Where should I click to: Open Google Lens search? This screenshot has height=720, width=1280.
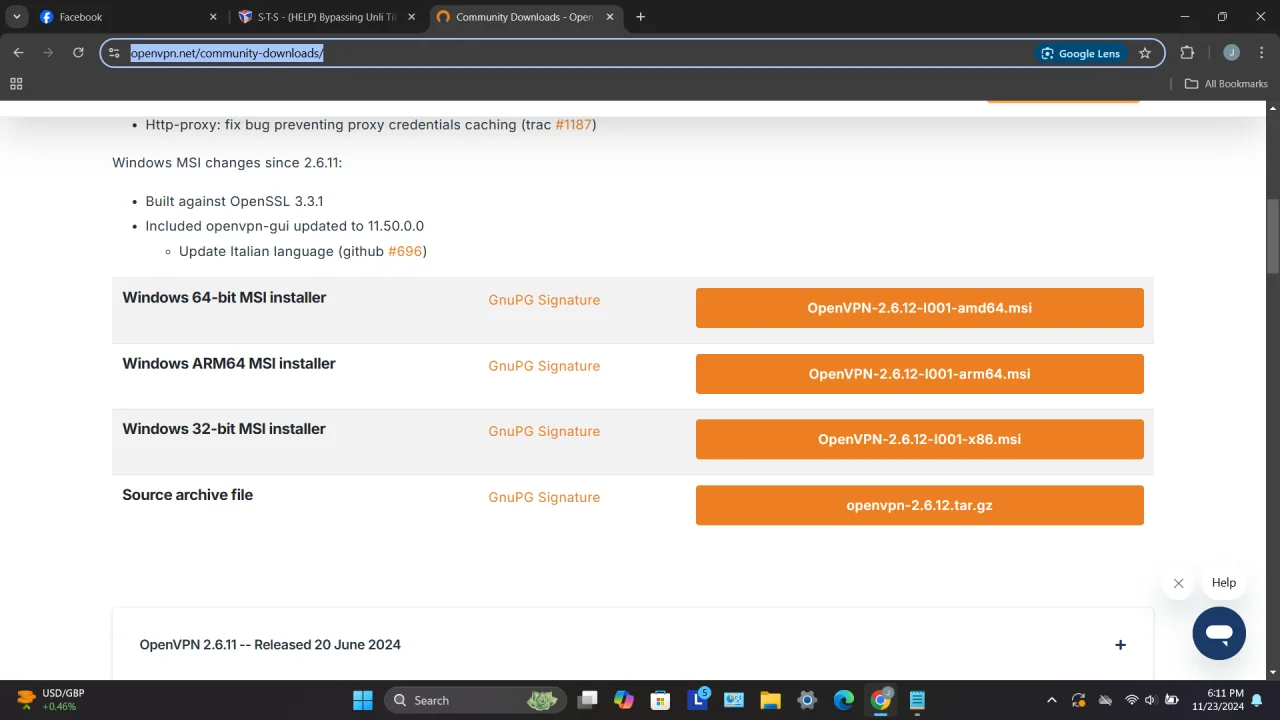1081,53
